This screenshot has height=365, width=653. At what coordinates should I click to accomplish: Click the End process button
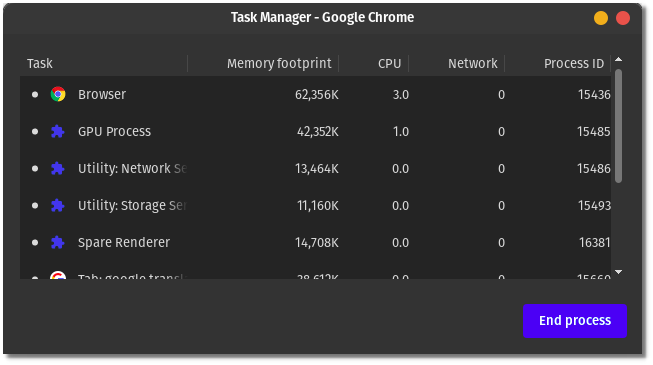coord(575,320)
